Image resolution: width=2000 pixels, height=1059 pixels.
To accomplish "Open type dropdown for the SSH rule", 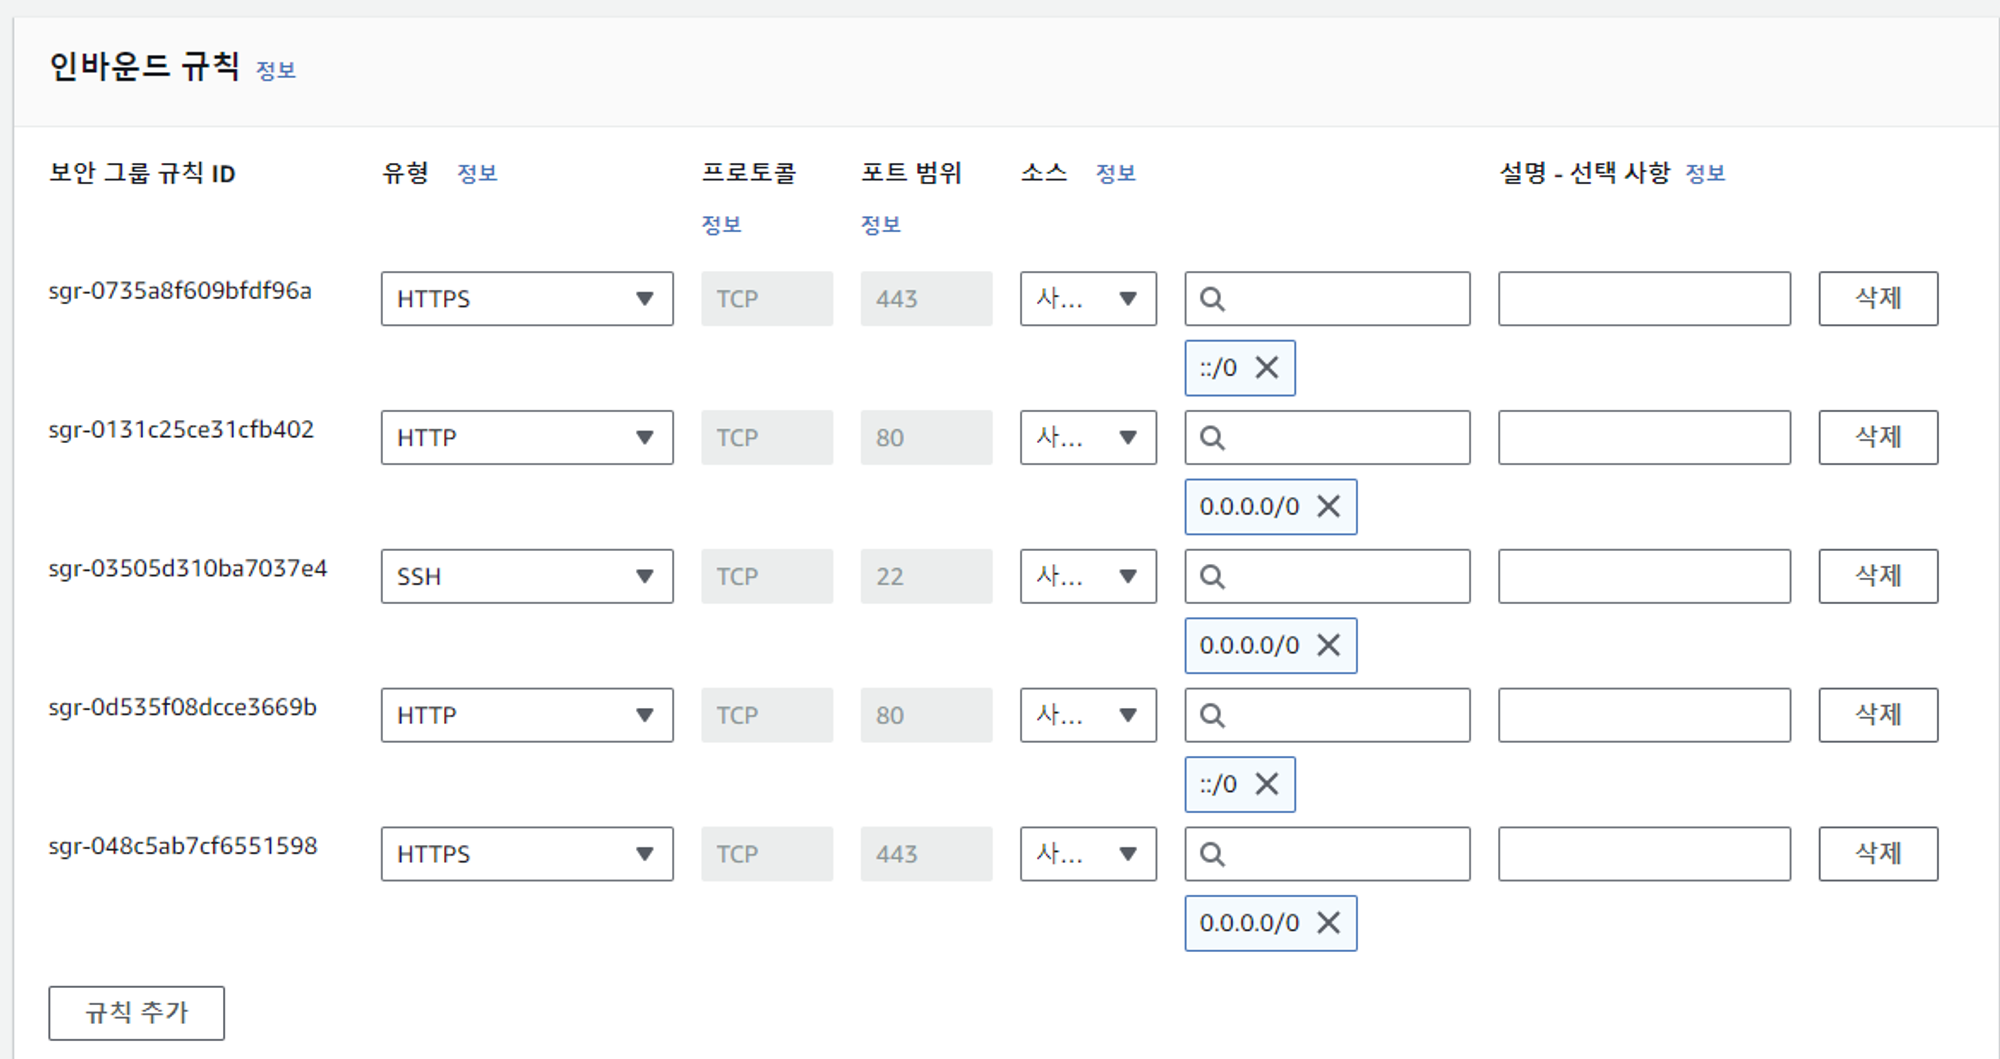I will click(x=526, y=577).
